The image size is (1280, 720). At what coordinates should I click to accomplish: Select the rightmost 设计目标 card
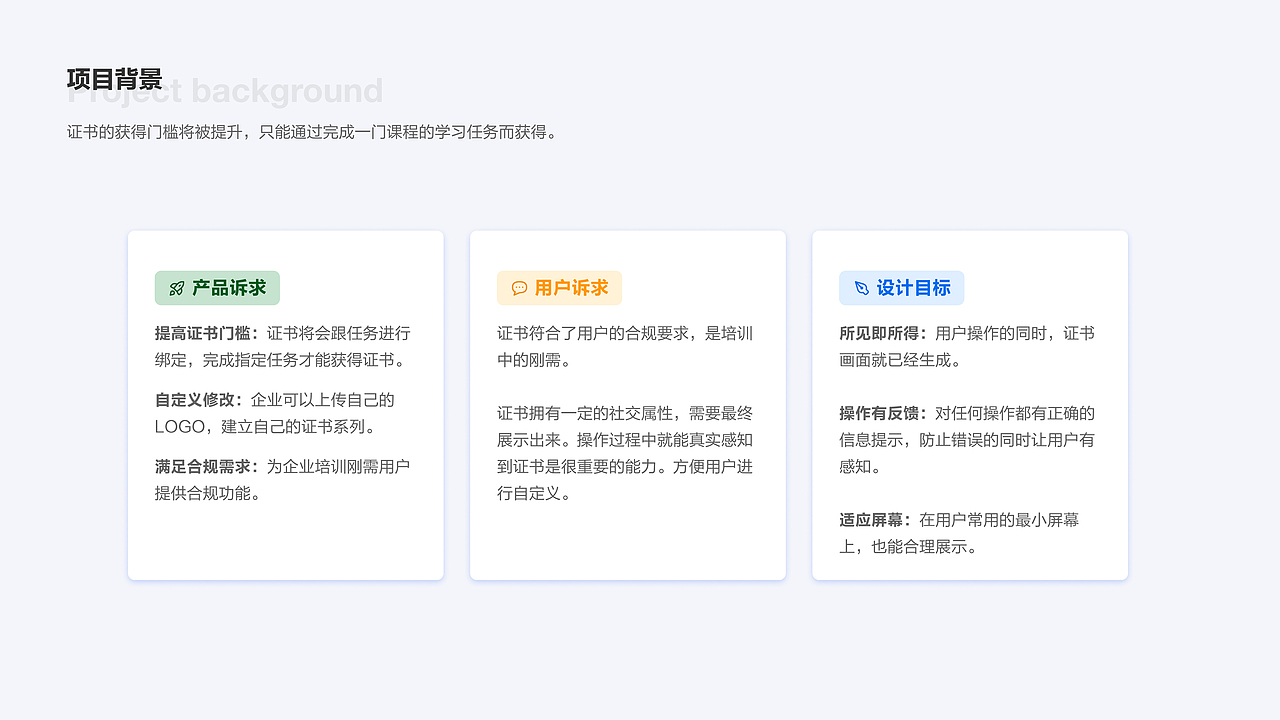pos(970,404)
